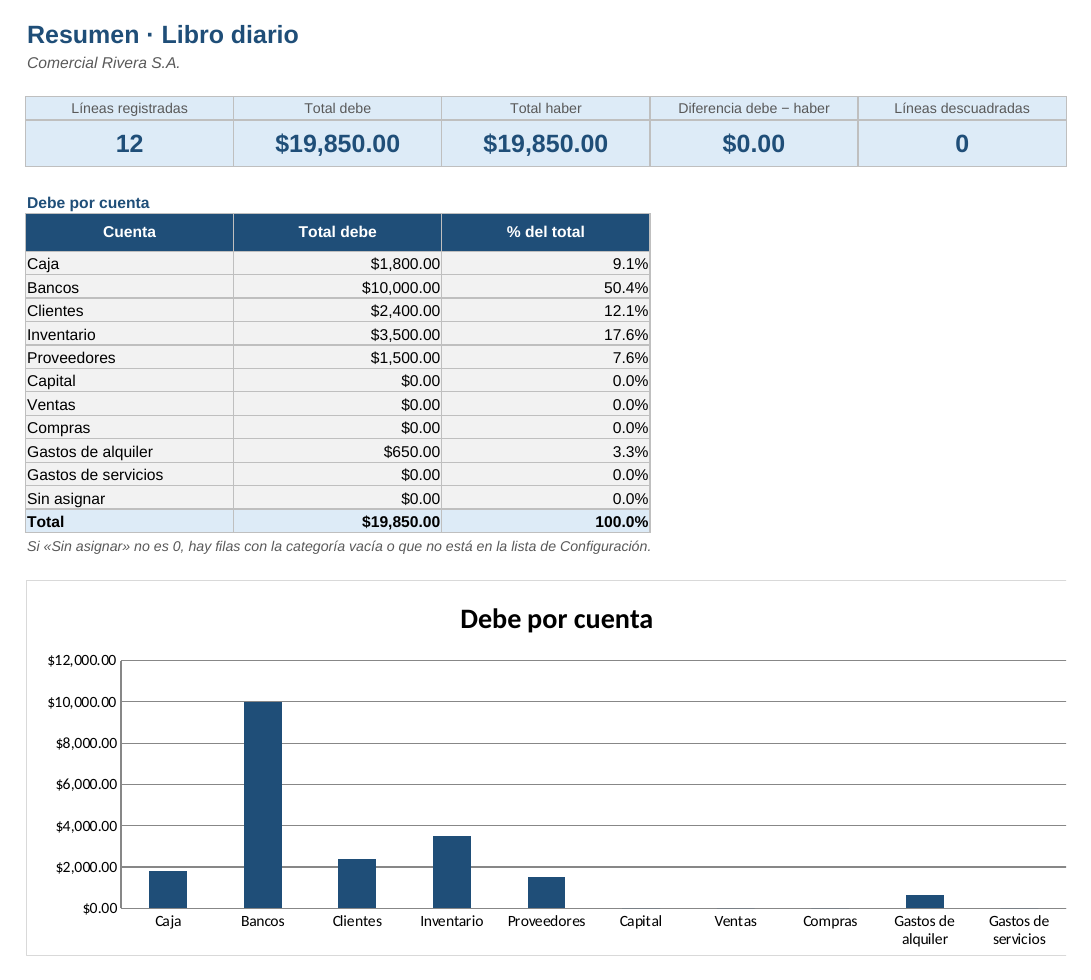Viewport: 1091px width, 980px height.
Task: Click the Líneas registradas value 12
Action: coord(129,143)
